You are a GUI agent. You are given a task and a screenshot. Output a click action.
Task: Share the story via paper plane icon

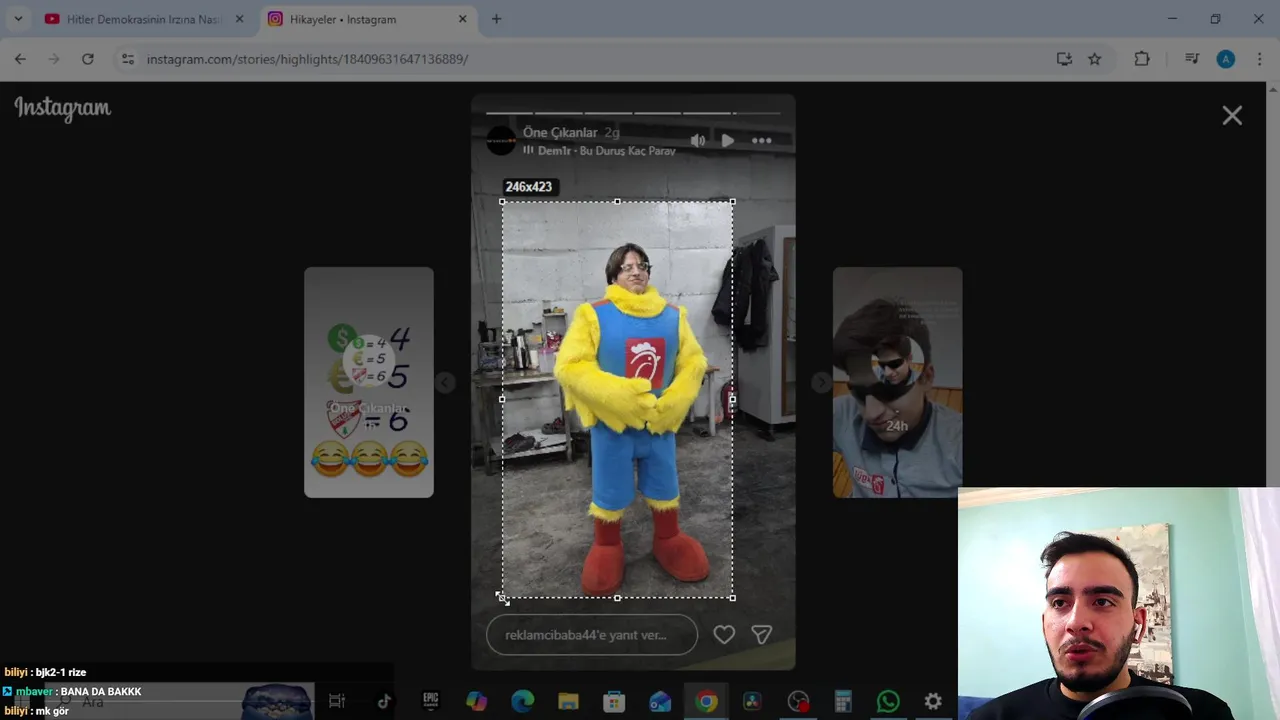pyautogui.click(x=762, y=634)
